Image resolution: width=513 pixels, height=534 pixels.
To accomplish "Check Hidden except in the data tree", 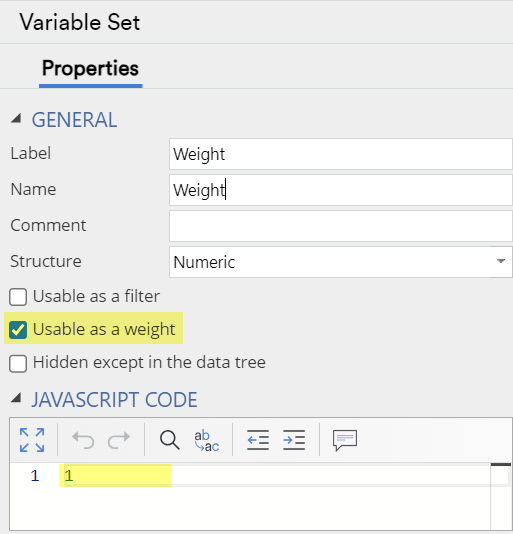I will click(x=18, y=363).
